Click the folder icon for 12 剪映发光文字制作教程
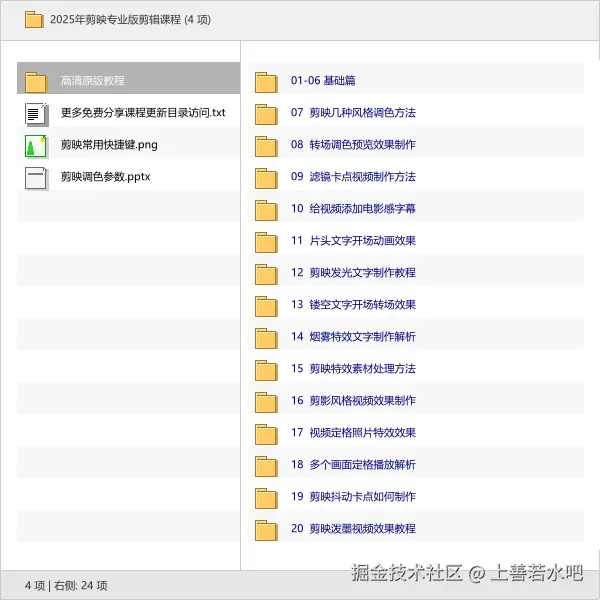Screen dimensions: 600x600 266,274
